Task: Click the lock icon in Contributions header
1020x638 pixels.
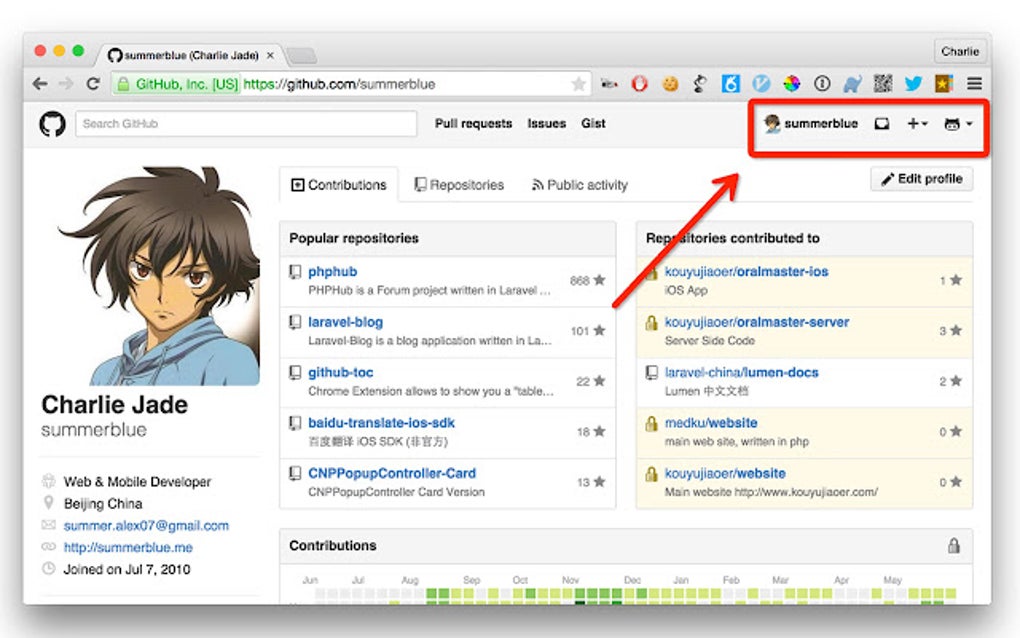Action: 953,546
